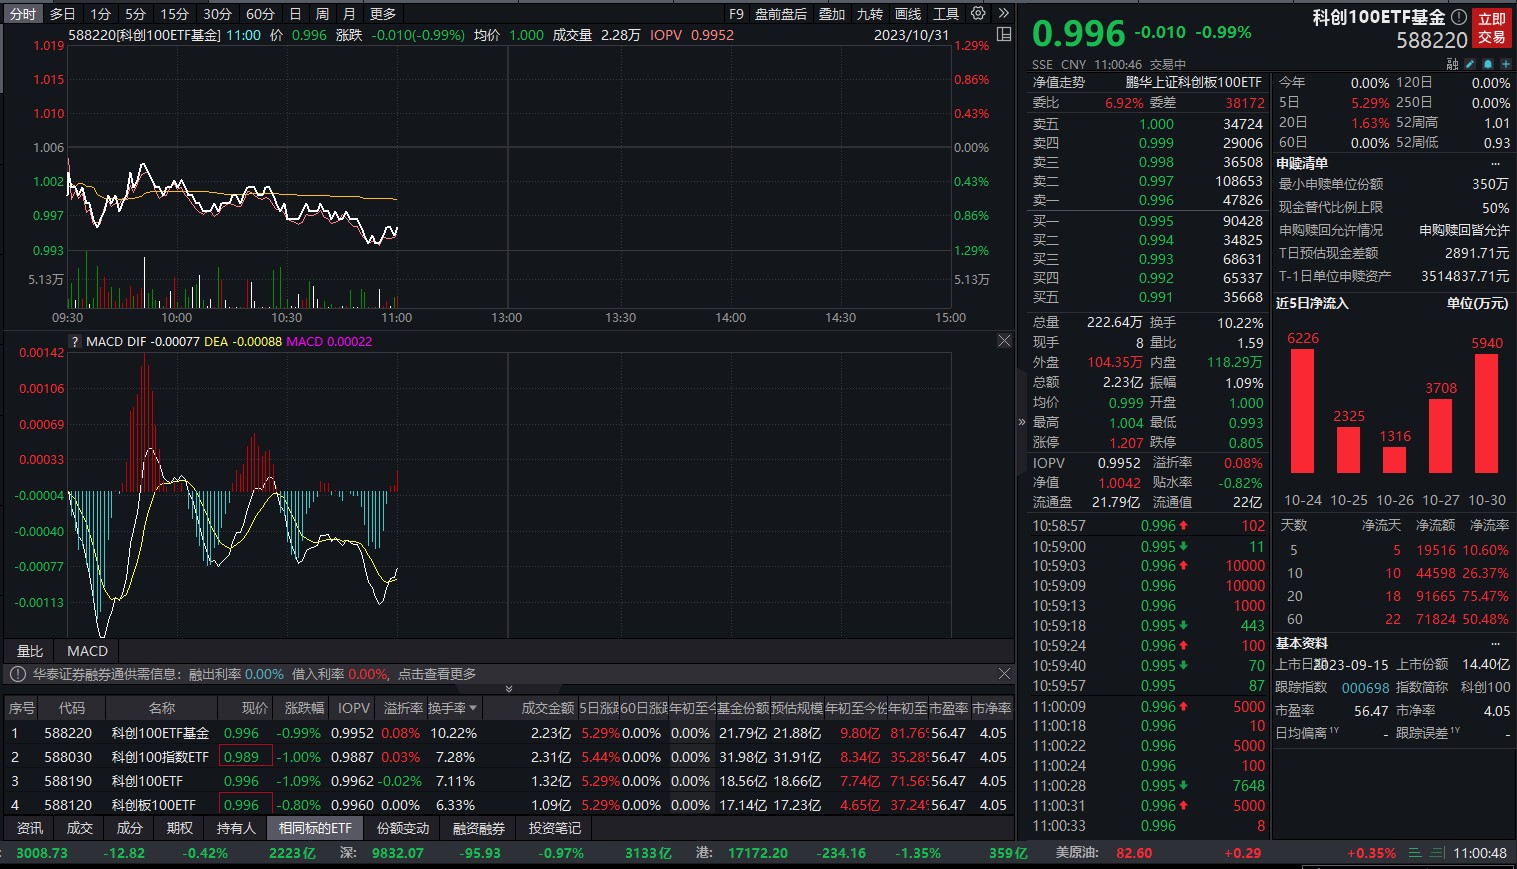Click question mark help icon beside MACD
Image resolution: width=1517 pixels, height=869 pixels.
(75, 342)
